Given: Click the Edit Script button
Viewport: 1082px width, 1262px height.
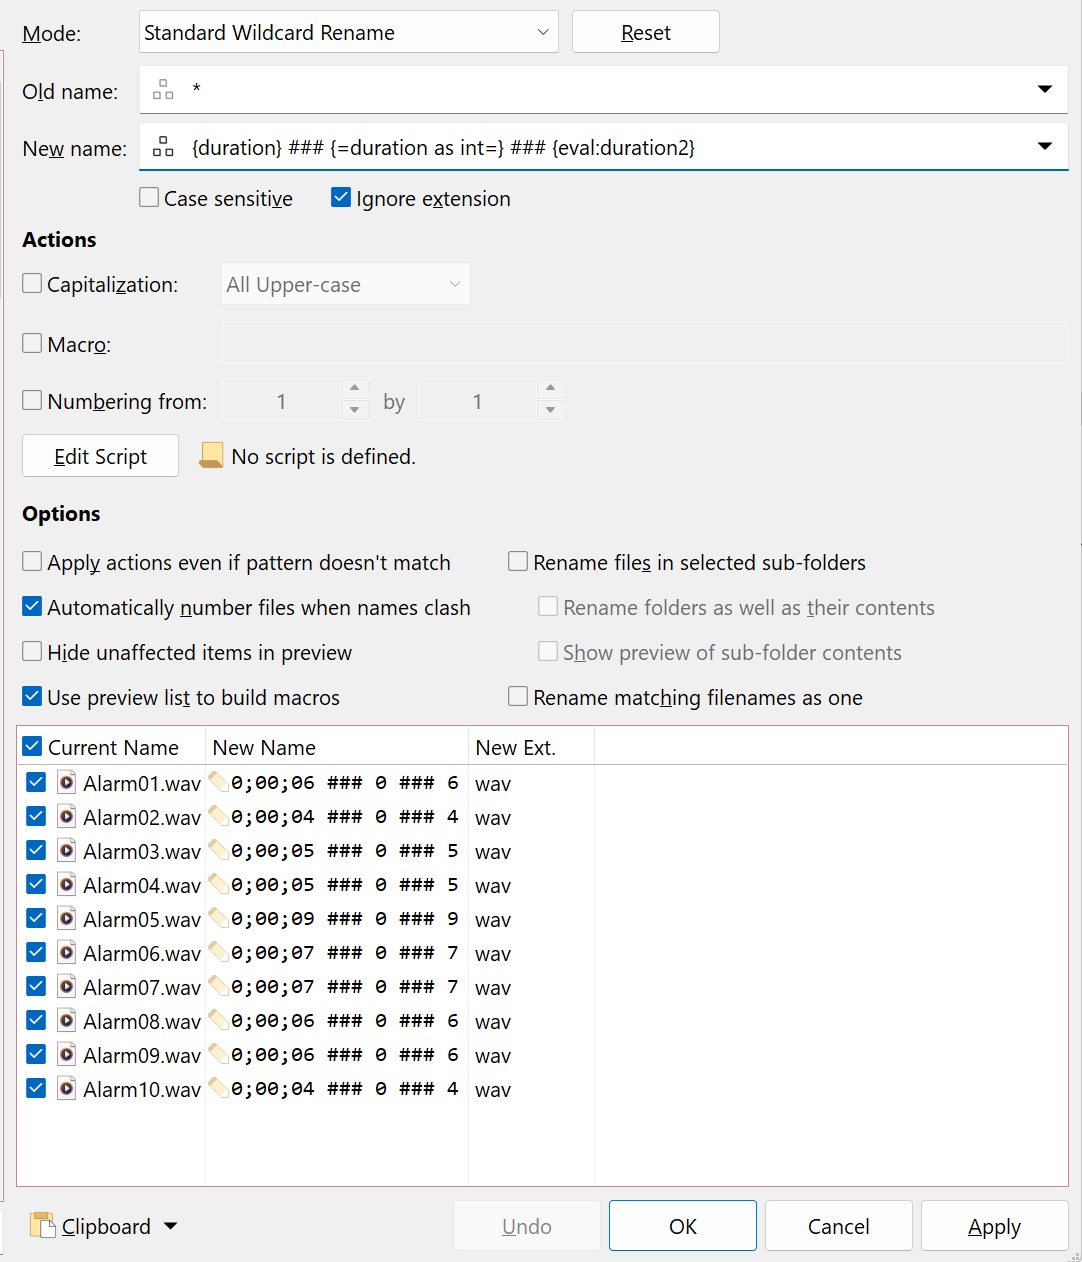Looking at the screenshot, I should pos(100,456).
